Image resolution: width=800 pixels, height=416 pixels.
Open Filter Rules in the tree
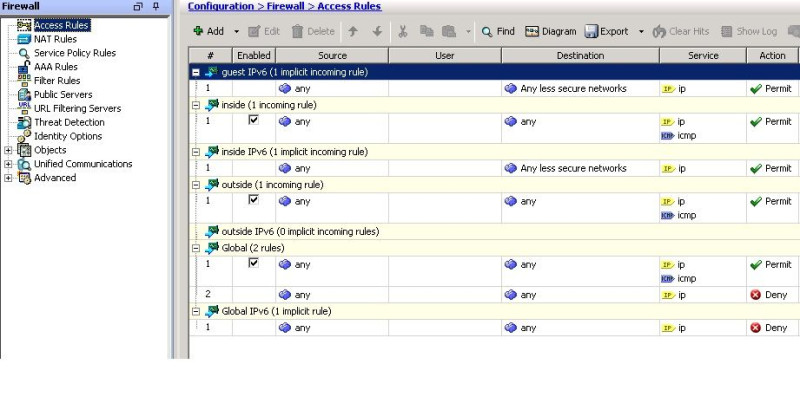pos(57,80)
